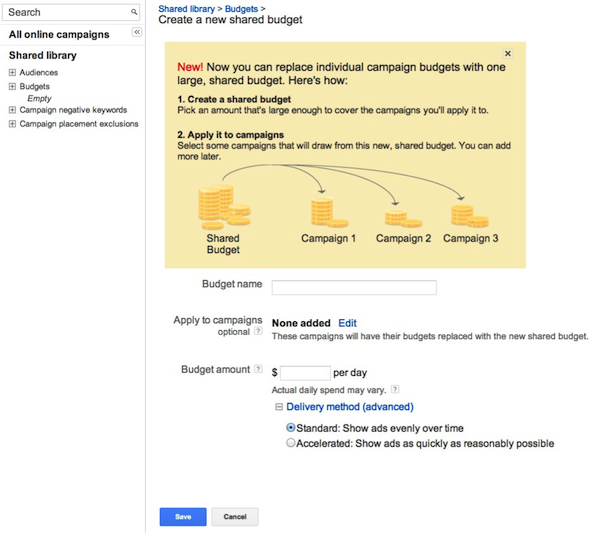
Task: Click the search magnifier icon
Action: pyautogui.click(x=134, y=12)
